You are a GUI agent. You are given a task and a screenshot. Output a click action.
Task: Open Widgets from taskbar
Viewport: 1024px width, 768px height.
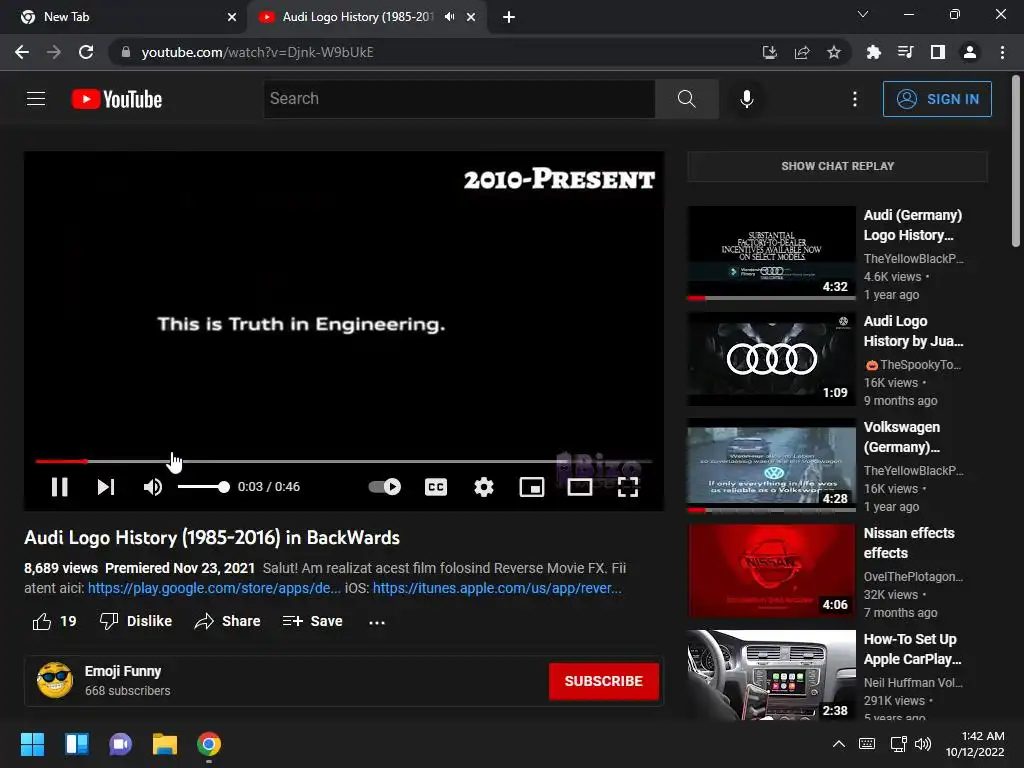[76, 744]
